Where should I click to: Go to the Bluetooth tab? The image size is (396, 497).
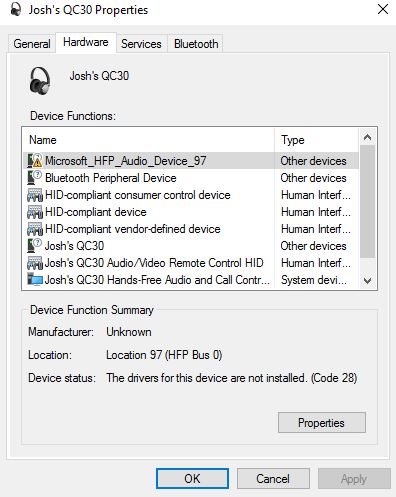click(196, 44)
